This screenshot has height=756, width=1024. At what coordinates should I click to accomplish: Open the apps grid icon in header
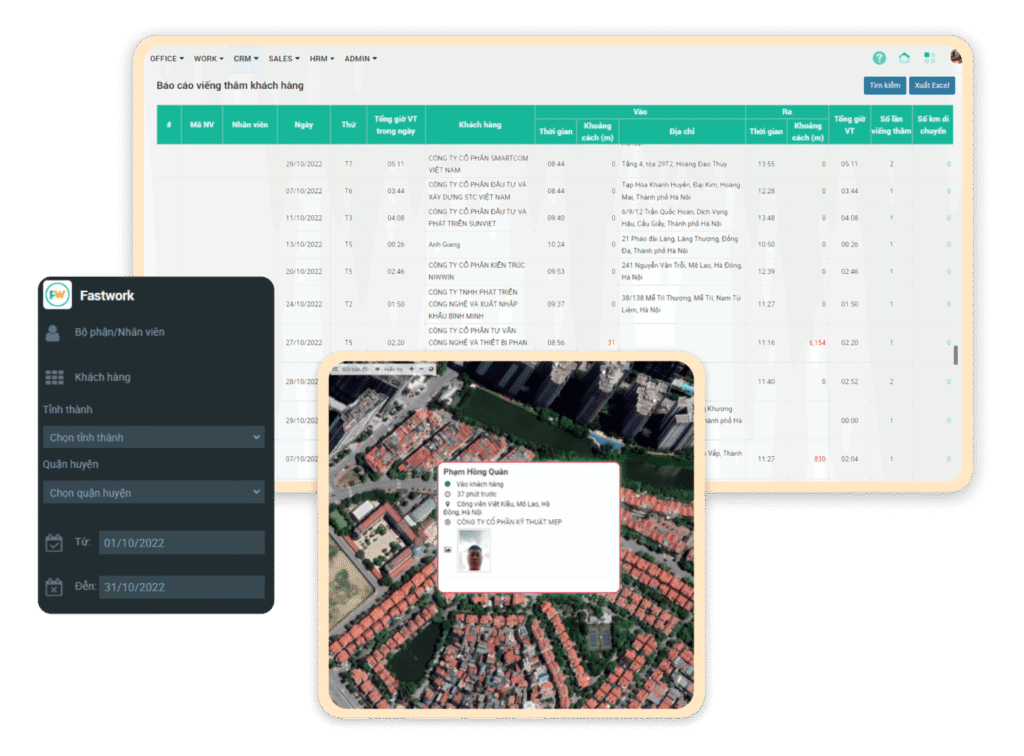(930, 58)
